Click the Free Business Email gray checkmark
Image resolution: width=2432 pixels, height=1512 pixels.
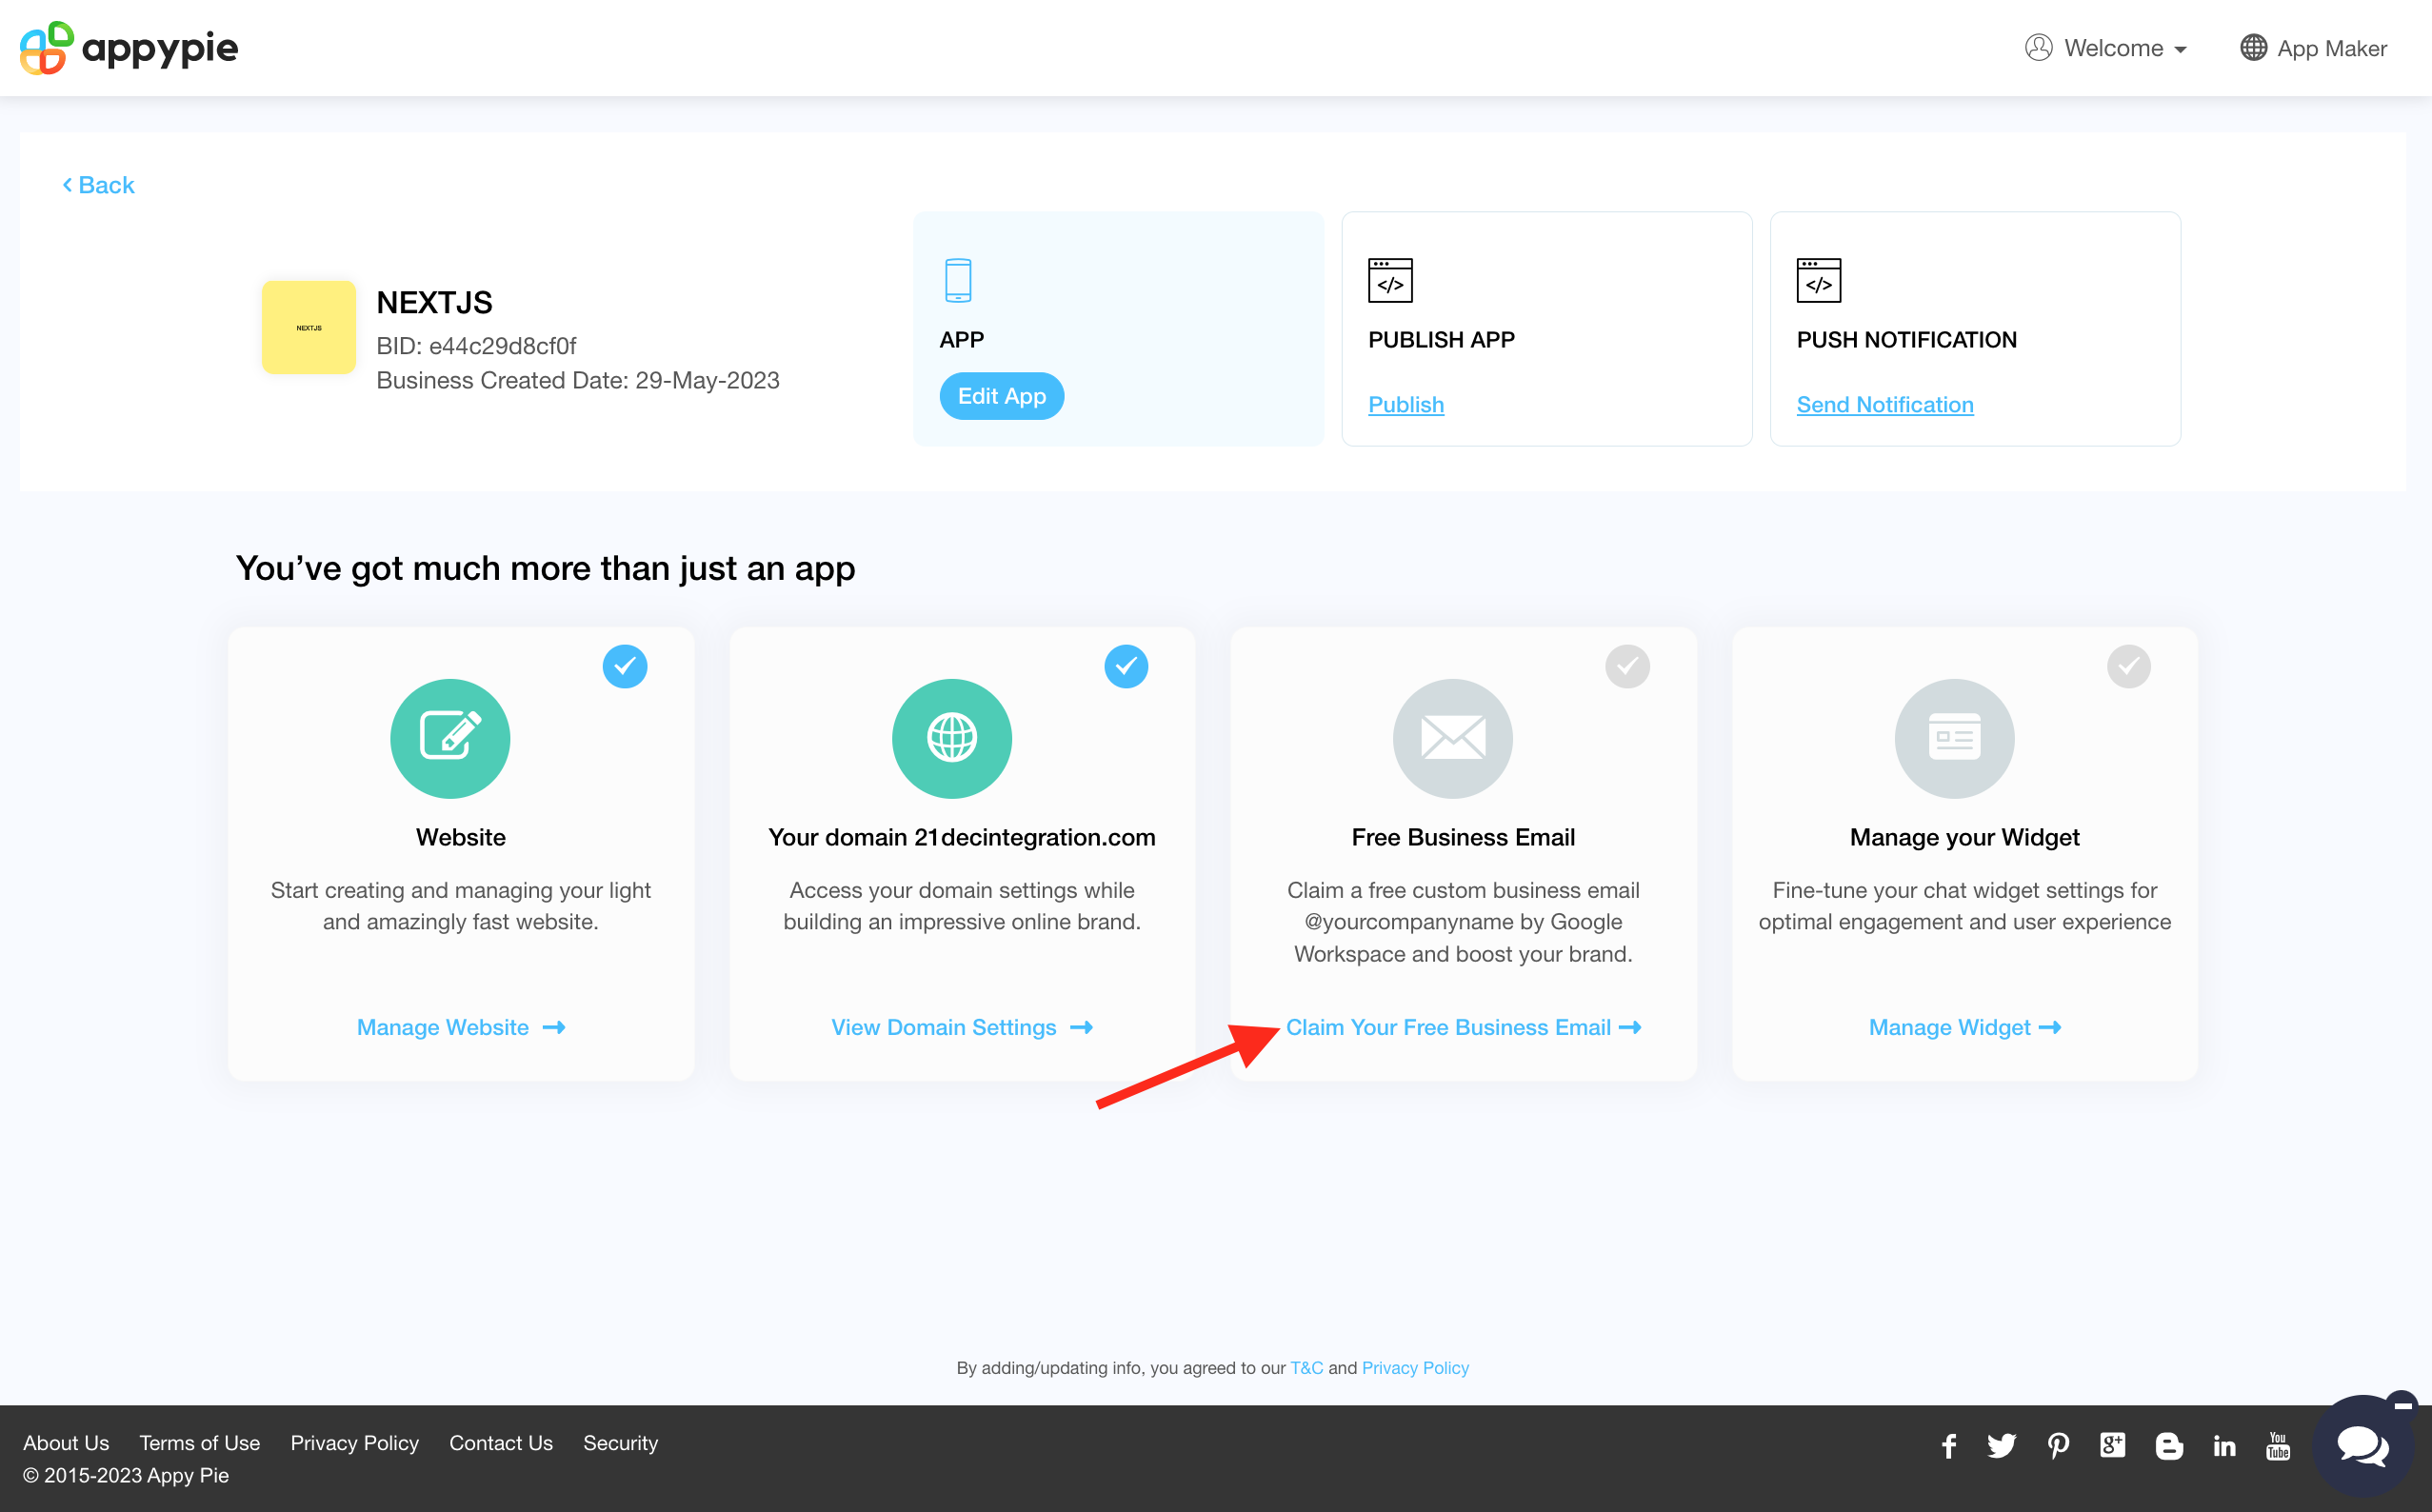point(1628,667)
